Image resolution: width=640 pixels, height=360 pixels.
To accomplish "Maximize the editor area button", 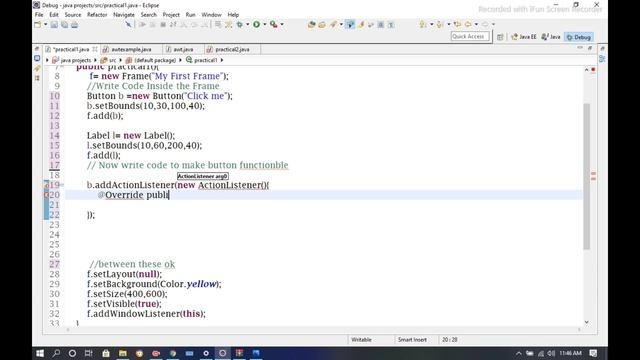I will pos(590,48).
